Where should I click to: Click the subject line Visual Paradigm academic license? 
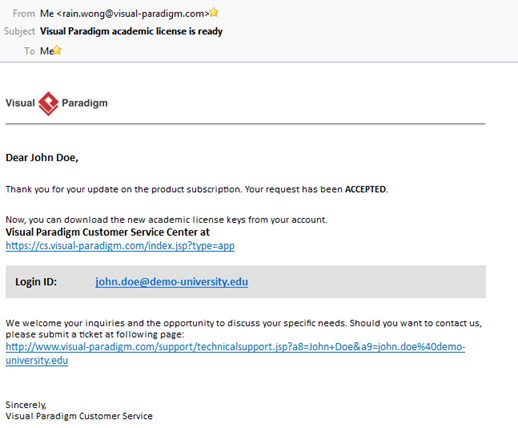pyautogui.click(x=131, y=31)
